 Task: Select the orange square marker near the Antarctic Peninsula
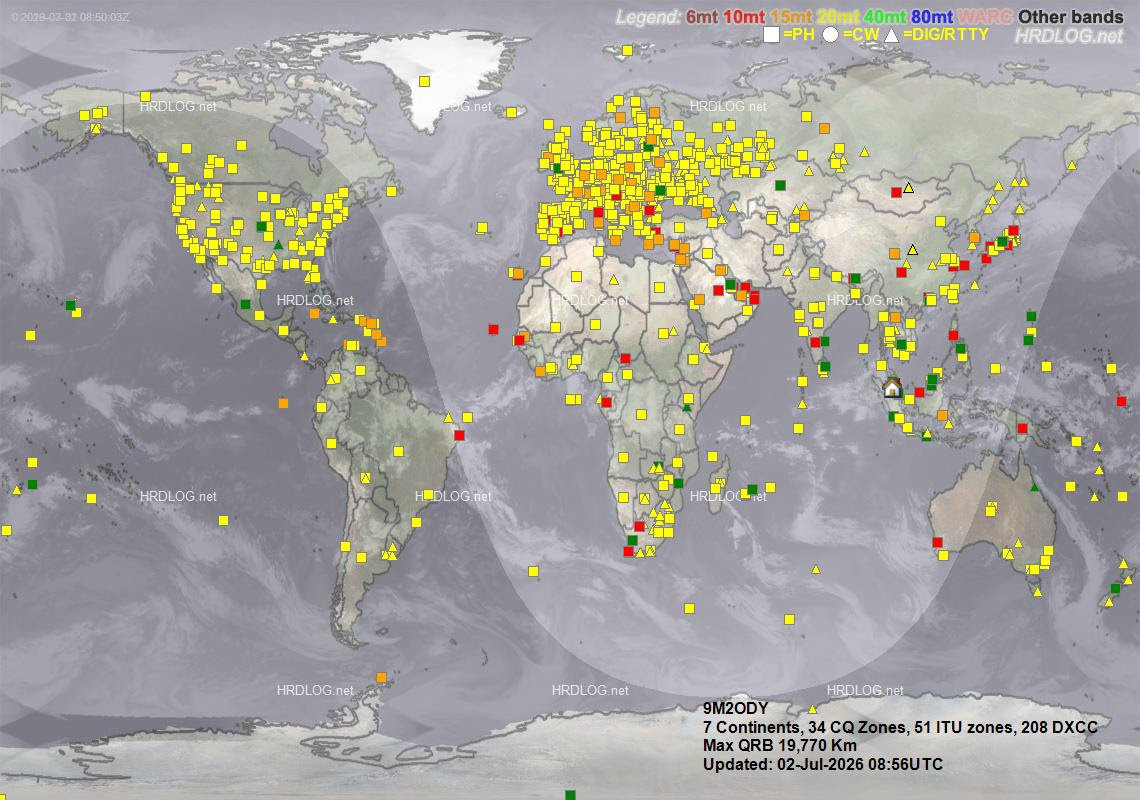[x=381, y=678]
